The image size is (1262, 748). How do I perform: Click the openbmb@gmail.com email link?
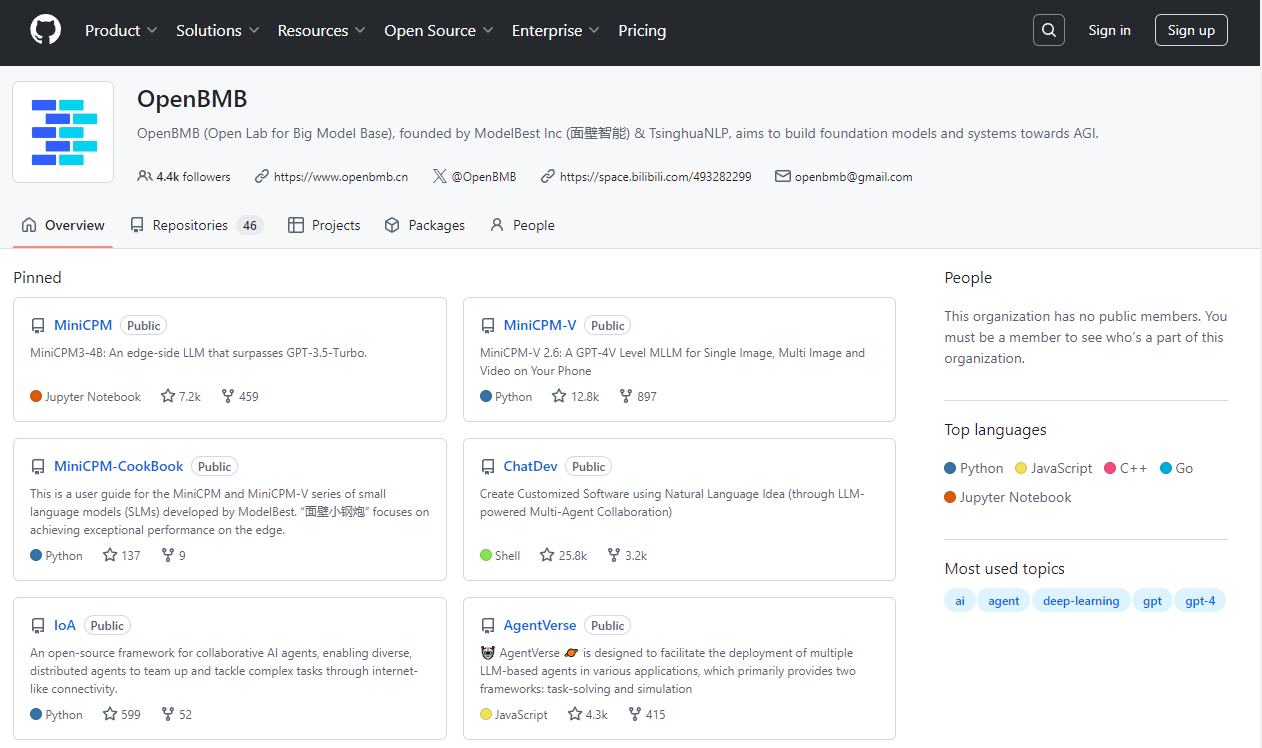[854, 176]
